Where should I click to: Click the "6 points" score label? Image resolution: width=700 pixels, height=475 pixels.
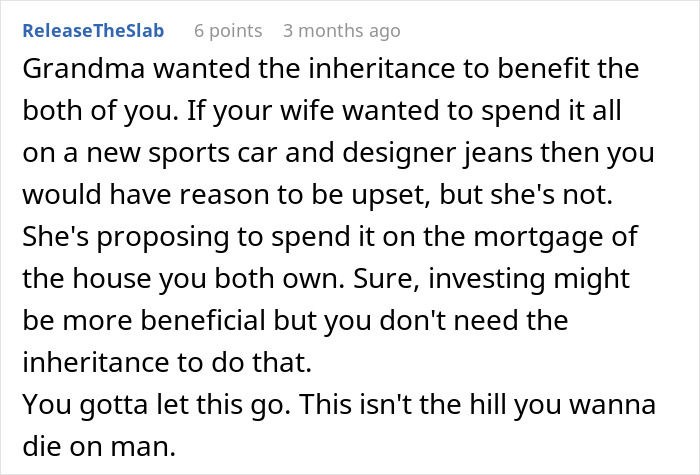[228, 29]
